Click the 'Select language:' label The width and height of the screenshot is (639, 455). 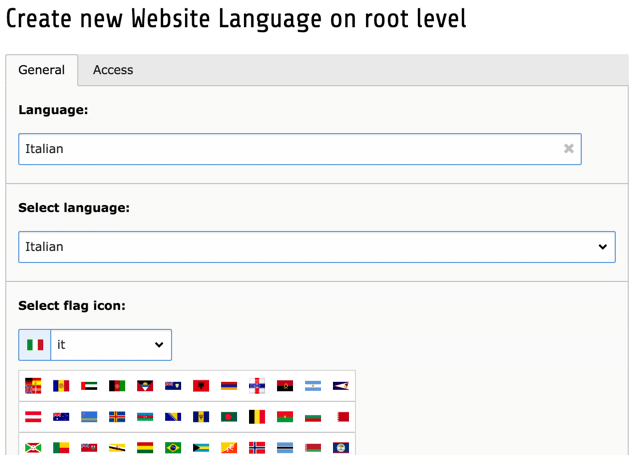74,208
